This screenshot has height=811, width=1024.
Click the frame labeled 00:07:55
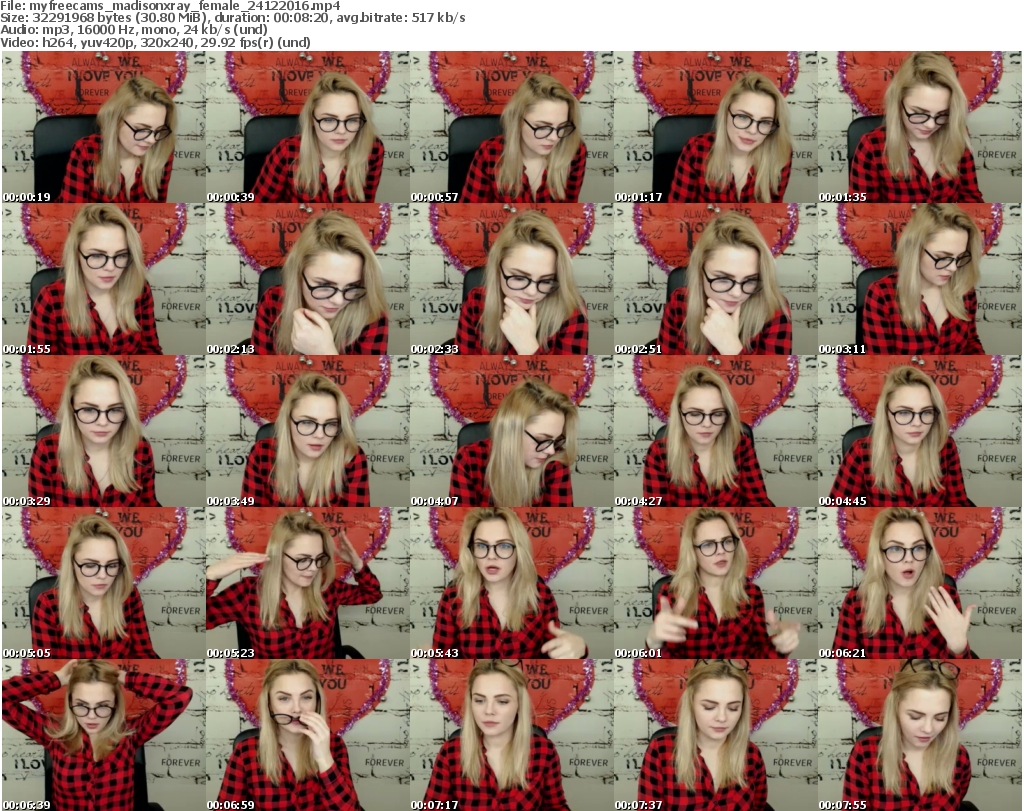click(920, 735)
